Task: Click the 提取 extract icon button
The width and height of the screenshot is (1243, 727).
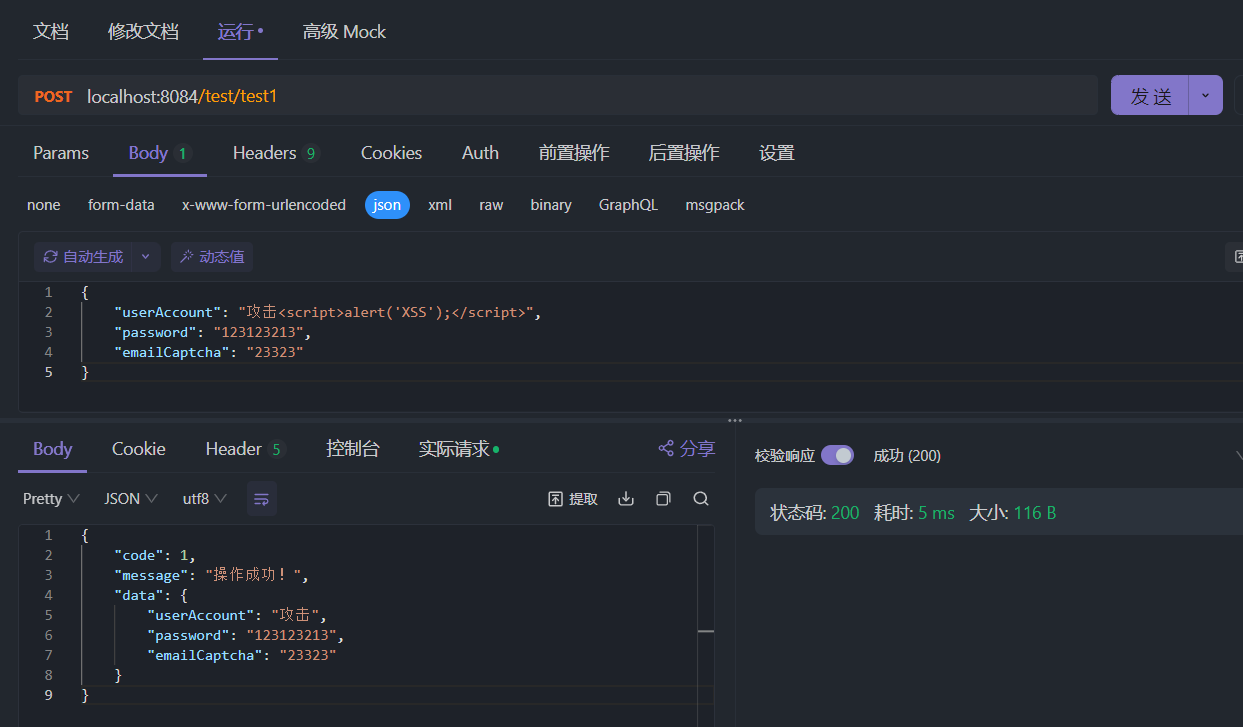Action: pyautogui.click(x=573, y=499)
